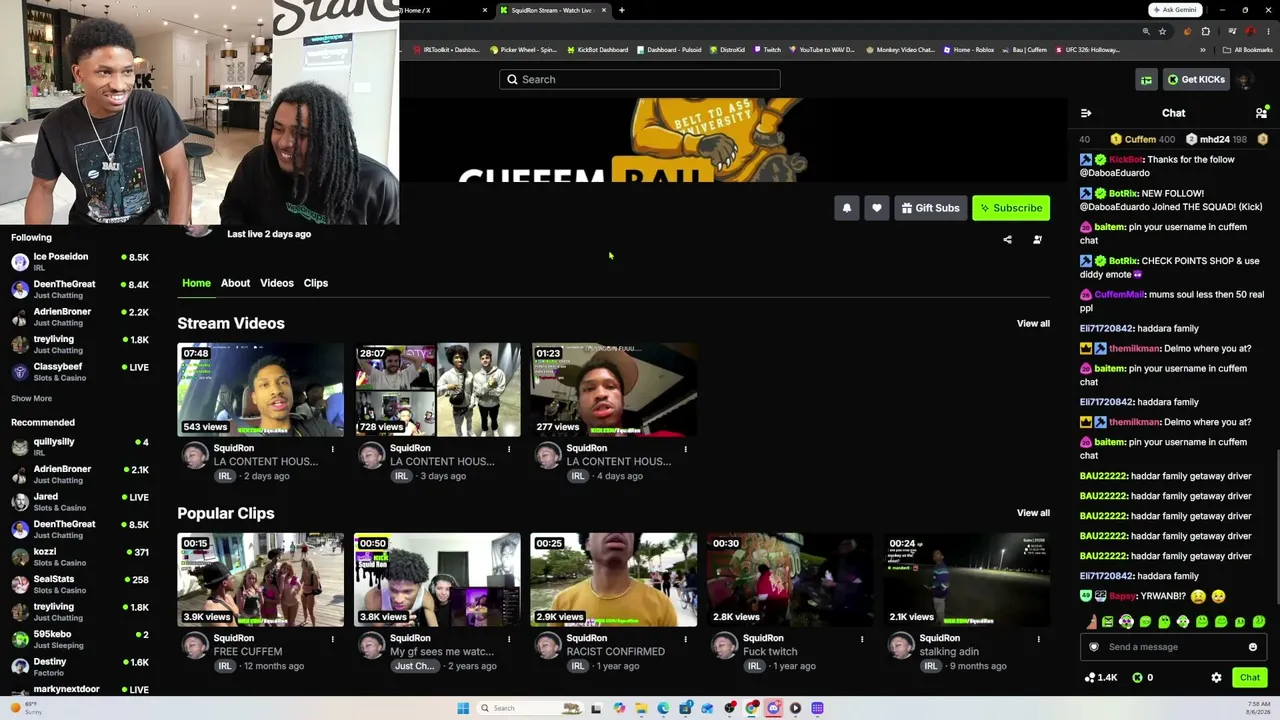Open the 01:23 stream video thumbnail
Screen dimensions: 1280x720
pos(614,390)
